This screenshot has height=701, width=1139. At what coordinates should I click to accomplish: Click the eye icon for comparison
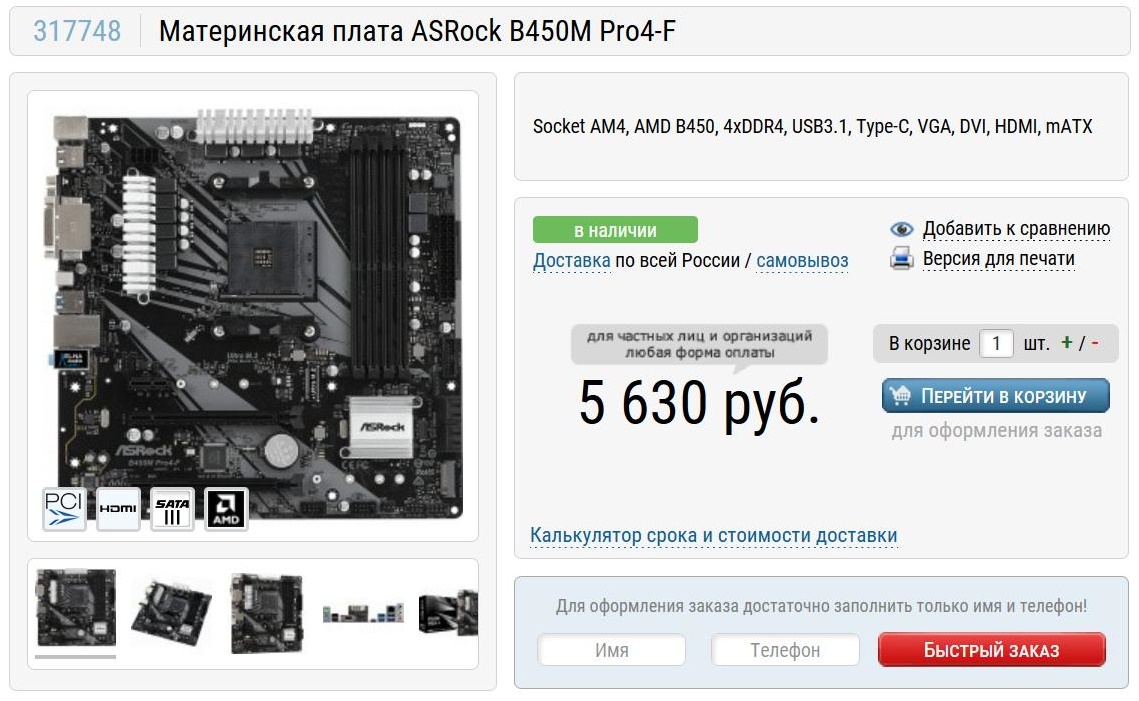pos(901,230)
